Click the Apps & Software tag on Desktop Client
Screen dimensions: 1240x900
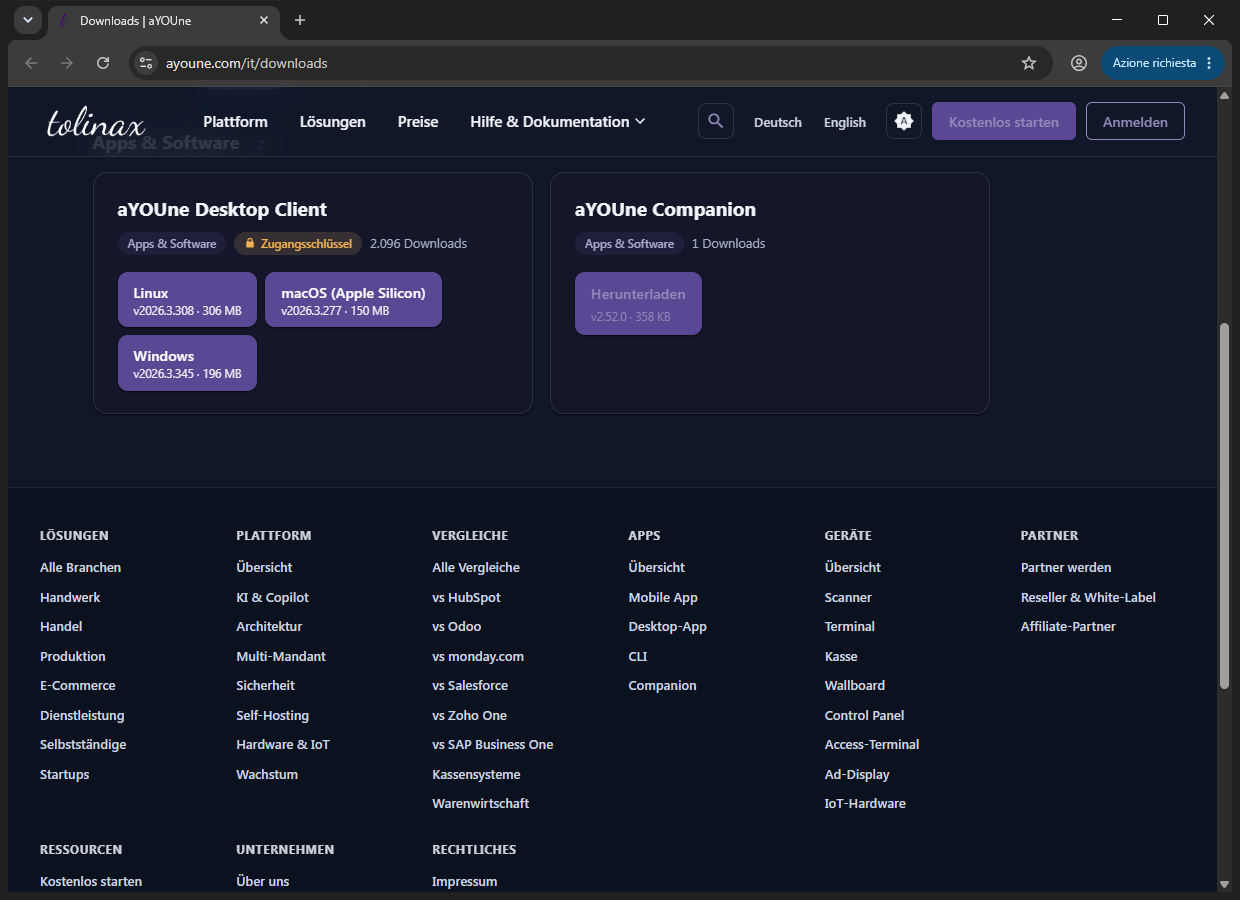(x=172, y=243)
